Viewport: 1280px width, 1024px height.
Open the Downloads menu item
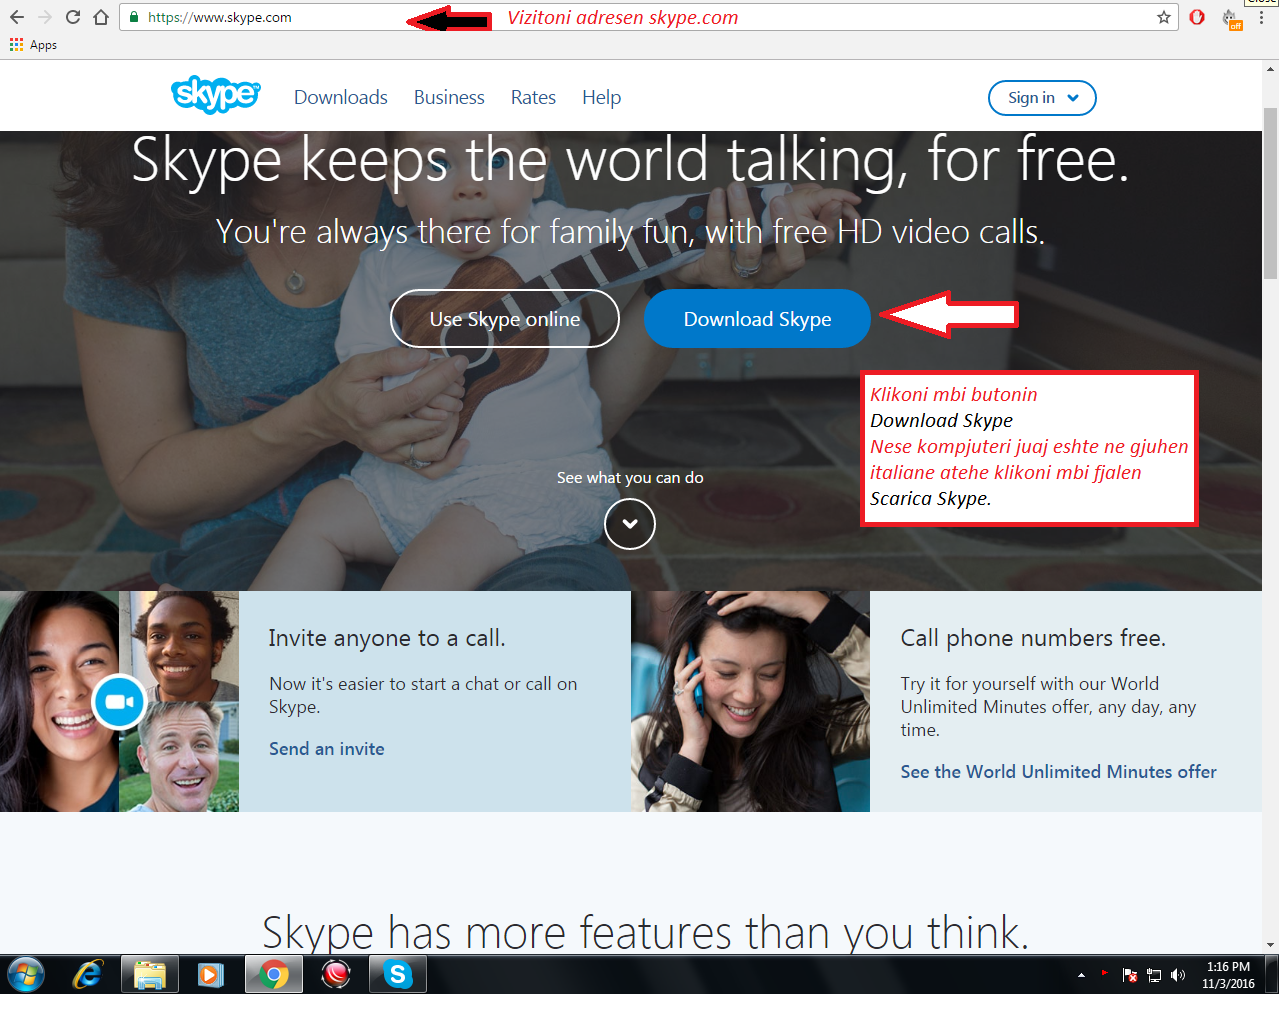click(341, 97)
